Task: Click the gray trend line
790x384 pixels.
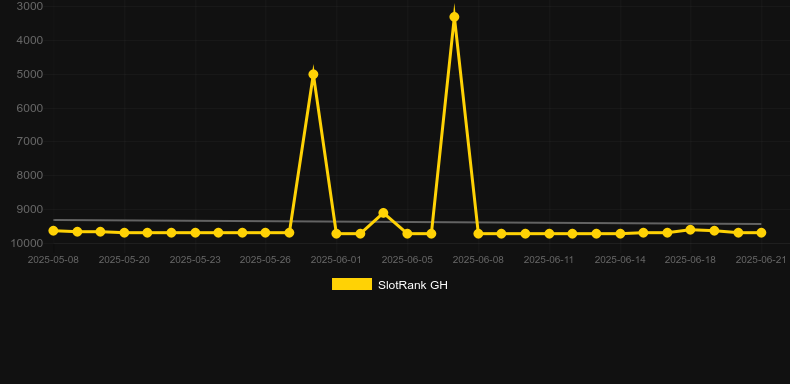Action: pos(407,222)
